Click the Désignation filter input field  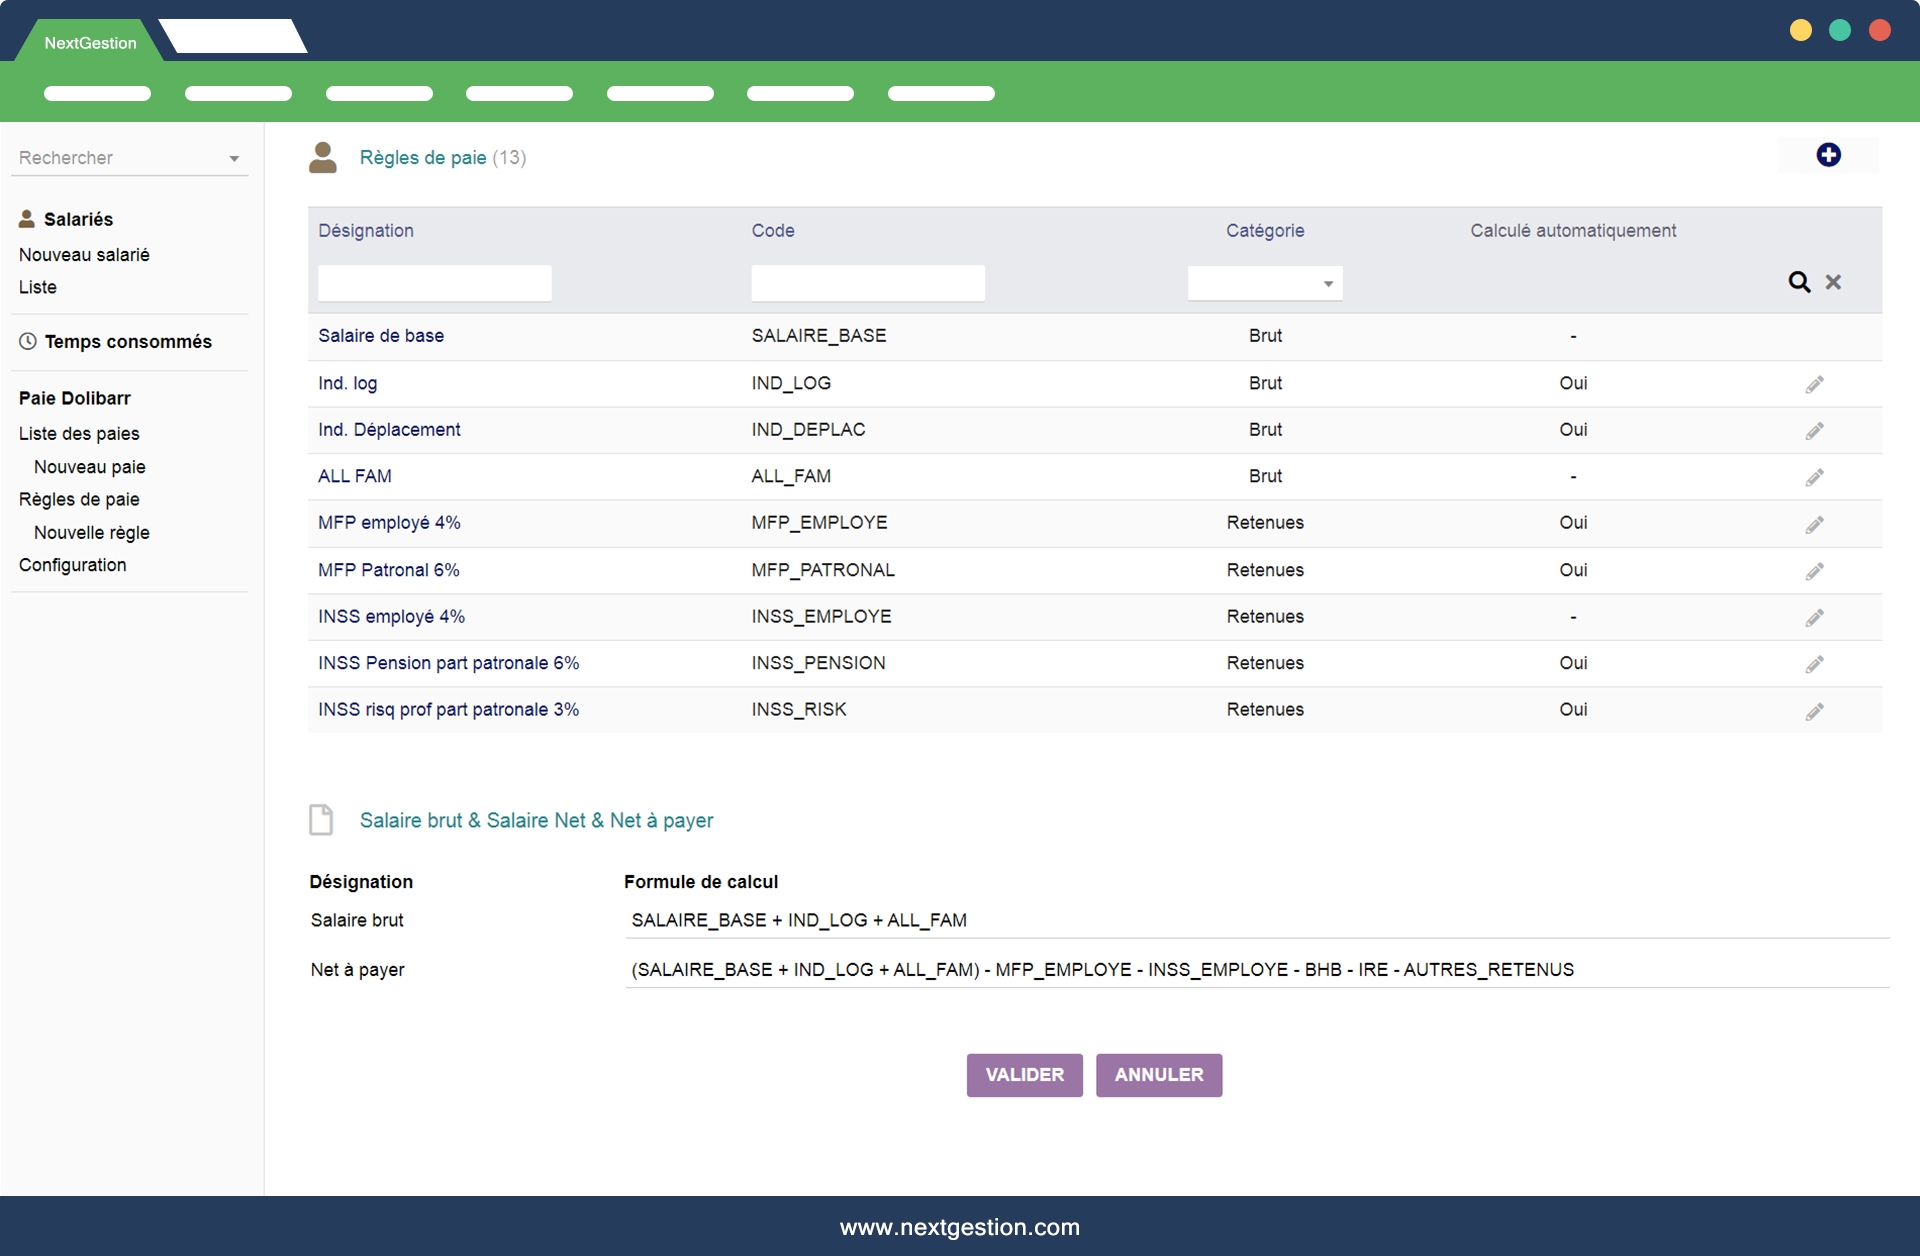pyautogui.click(x=434, y=283)
